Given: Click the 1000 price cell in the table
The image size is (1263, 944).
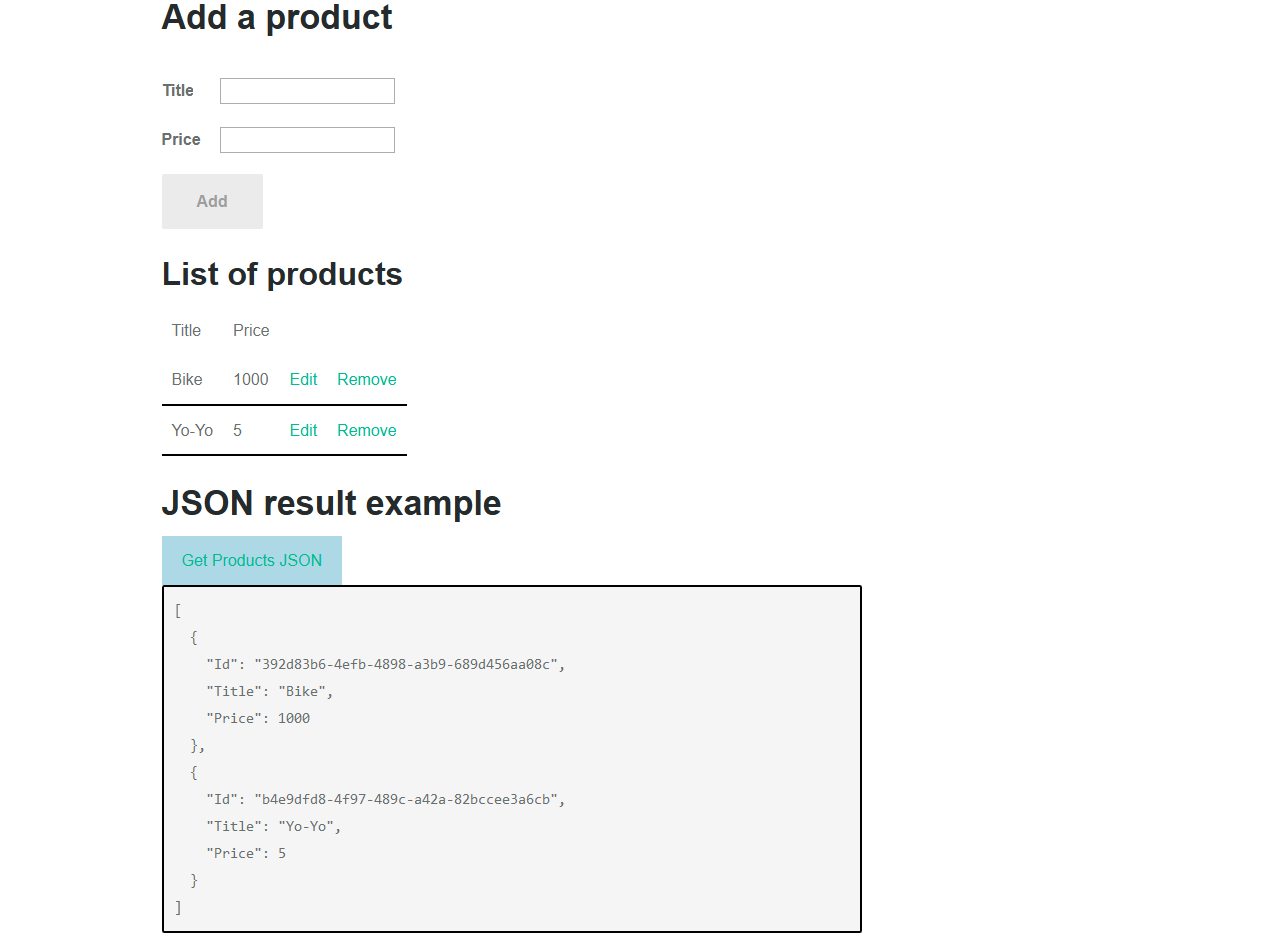Looking at the screenshot, I should click(251, 380).
